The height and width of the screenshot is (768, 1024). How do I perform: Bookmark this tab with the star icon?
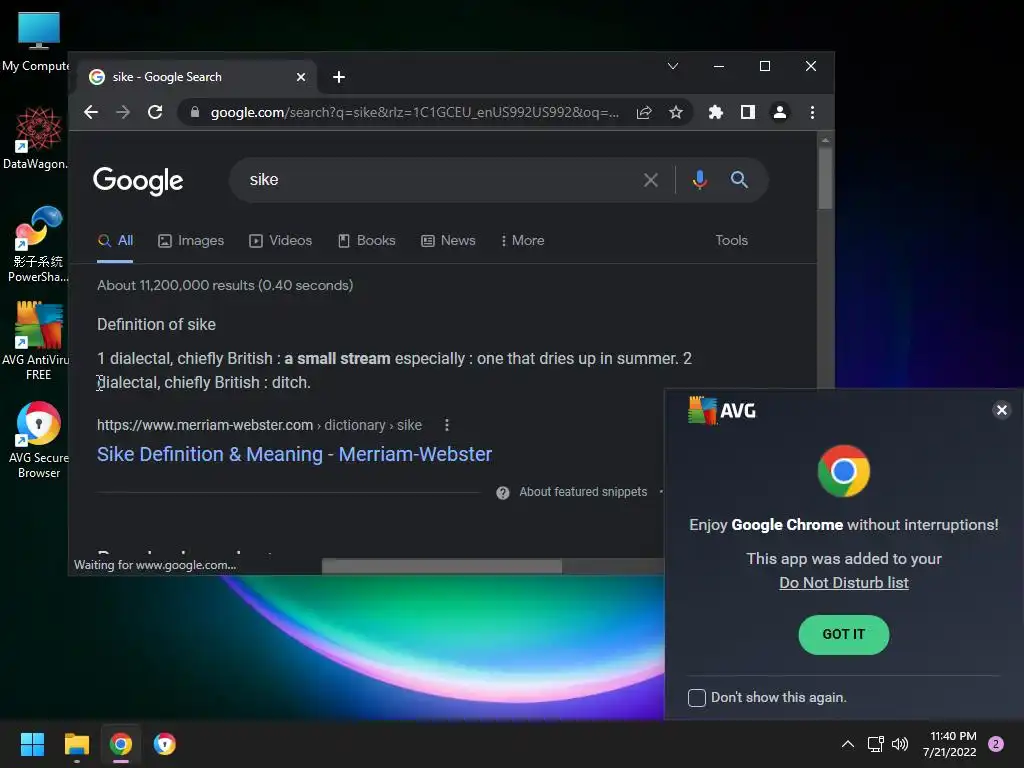coord(676,112)
